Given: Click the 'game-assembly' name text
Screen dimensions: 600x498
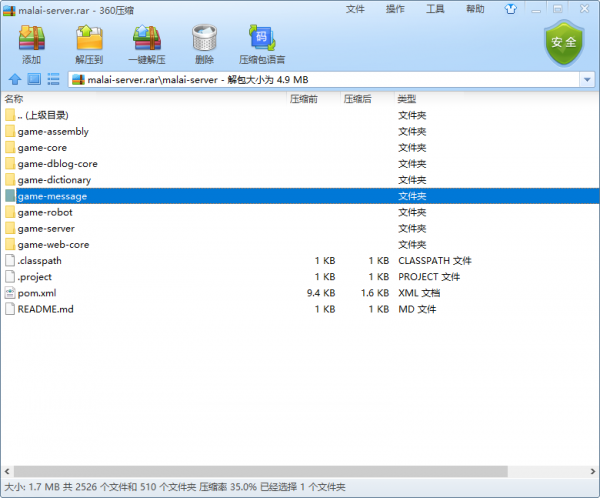Looking at the screenshot, I should (53, 132).
